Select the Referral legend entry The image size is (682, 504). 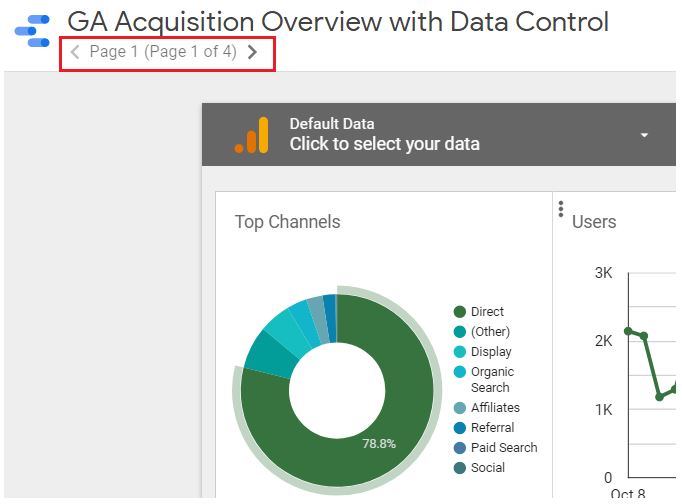click(x=484, y=428)
